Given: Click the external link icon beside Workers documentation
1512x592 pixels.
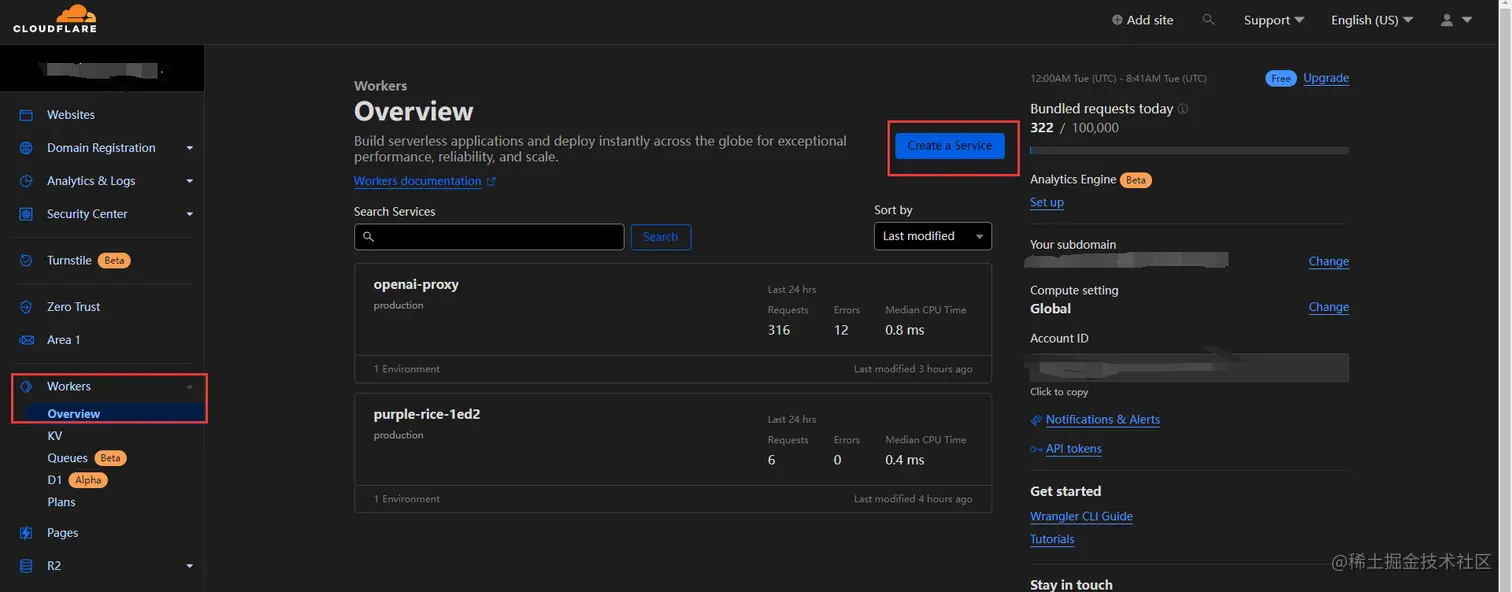Looking at the screenshot, I should pos(491,182).
